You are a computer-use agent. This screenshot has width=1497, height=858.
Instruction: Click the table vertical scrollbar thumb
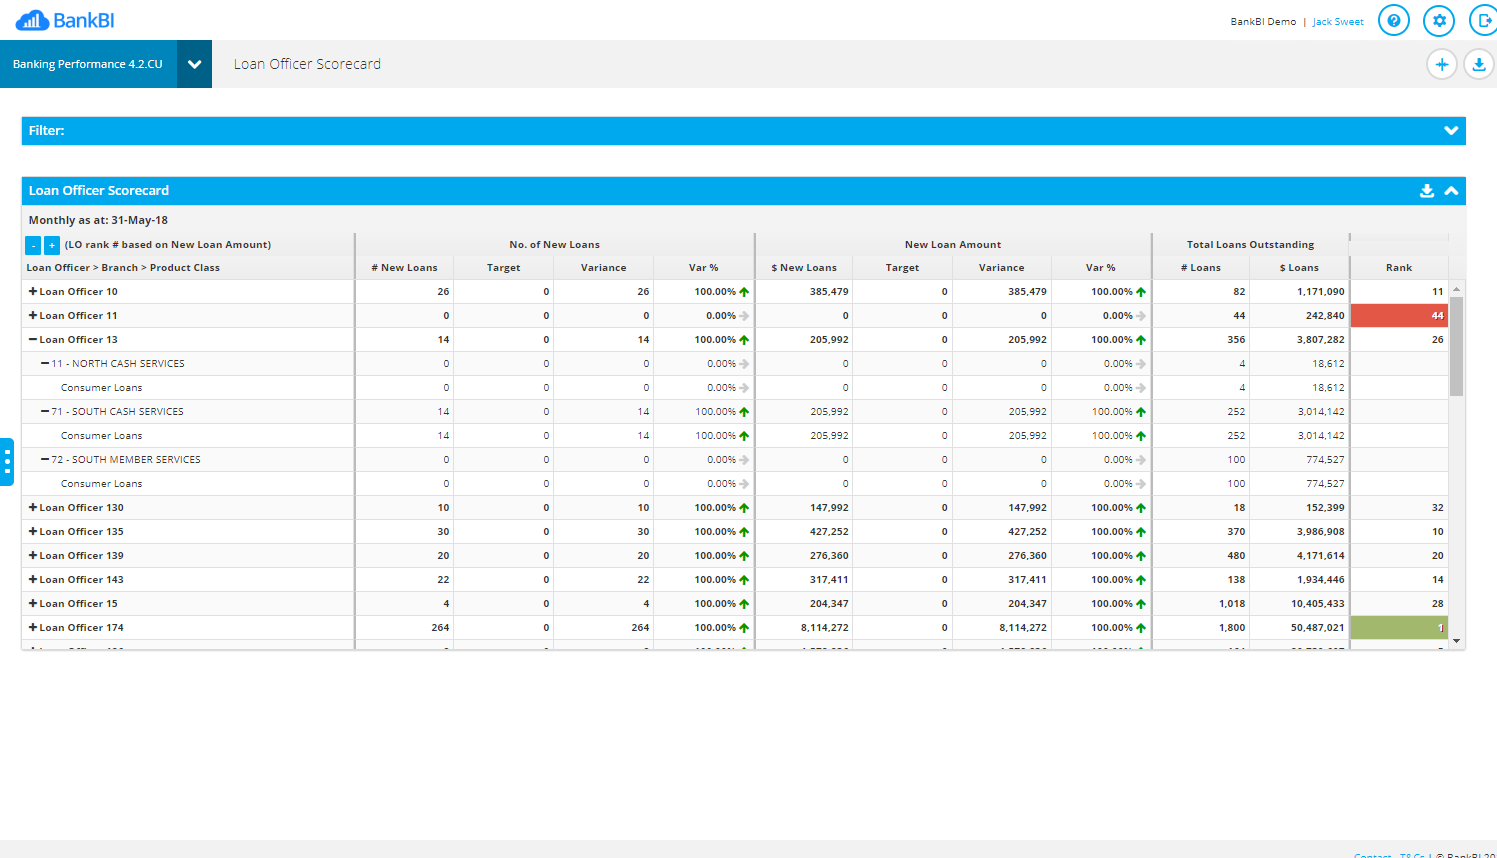1457,346
